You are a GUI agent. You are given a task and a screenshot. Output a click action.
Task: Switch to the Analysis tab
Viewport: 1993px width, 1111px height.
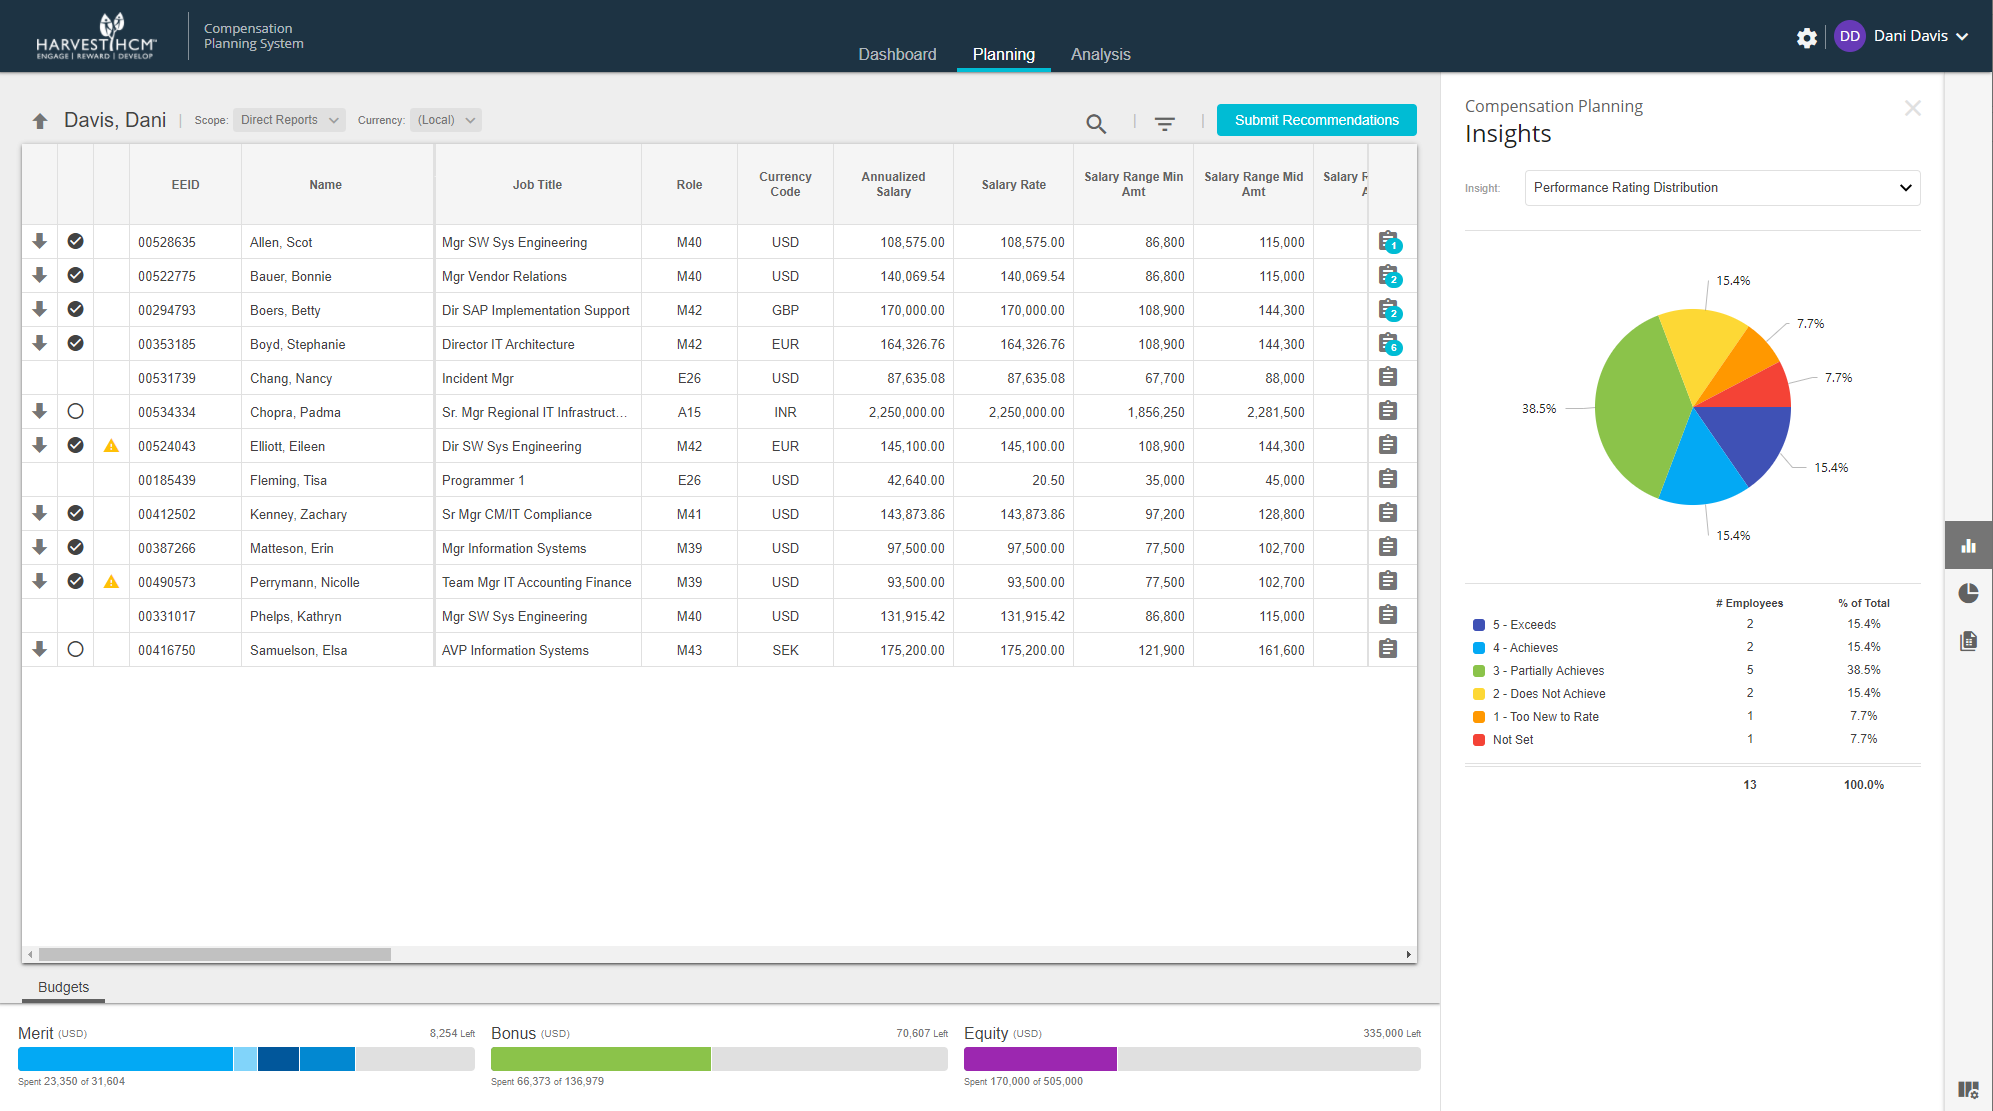coord(1100,54)
